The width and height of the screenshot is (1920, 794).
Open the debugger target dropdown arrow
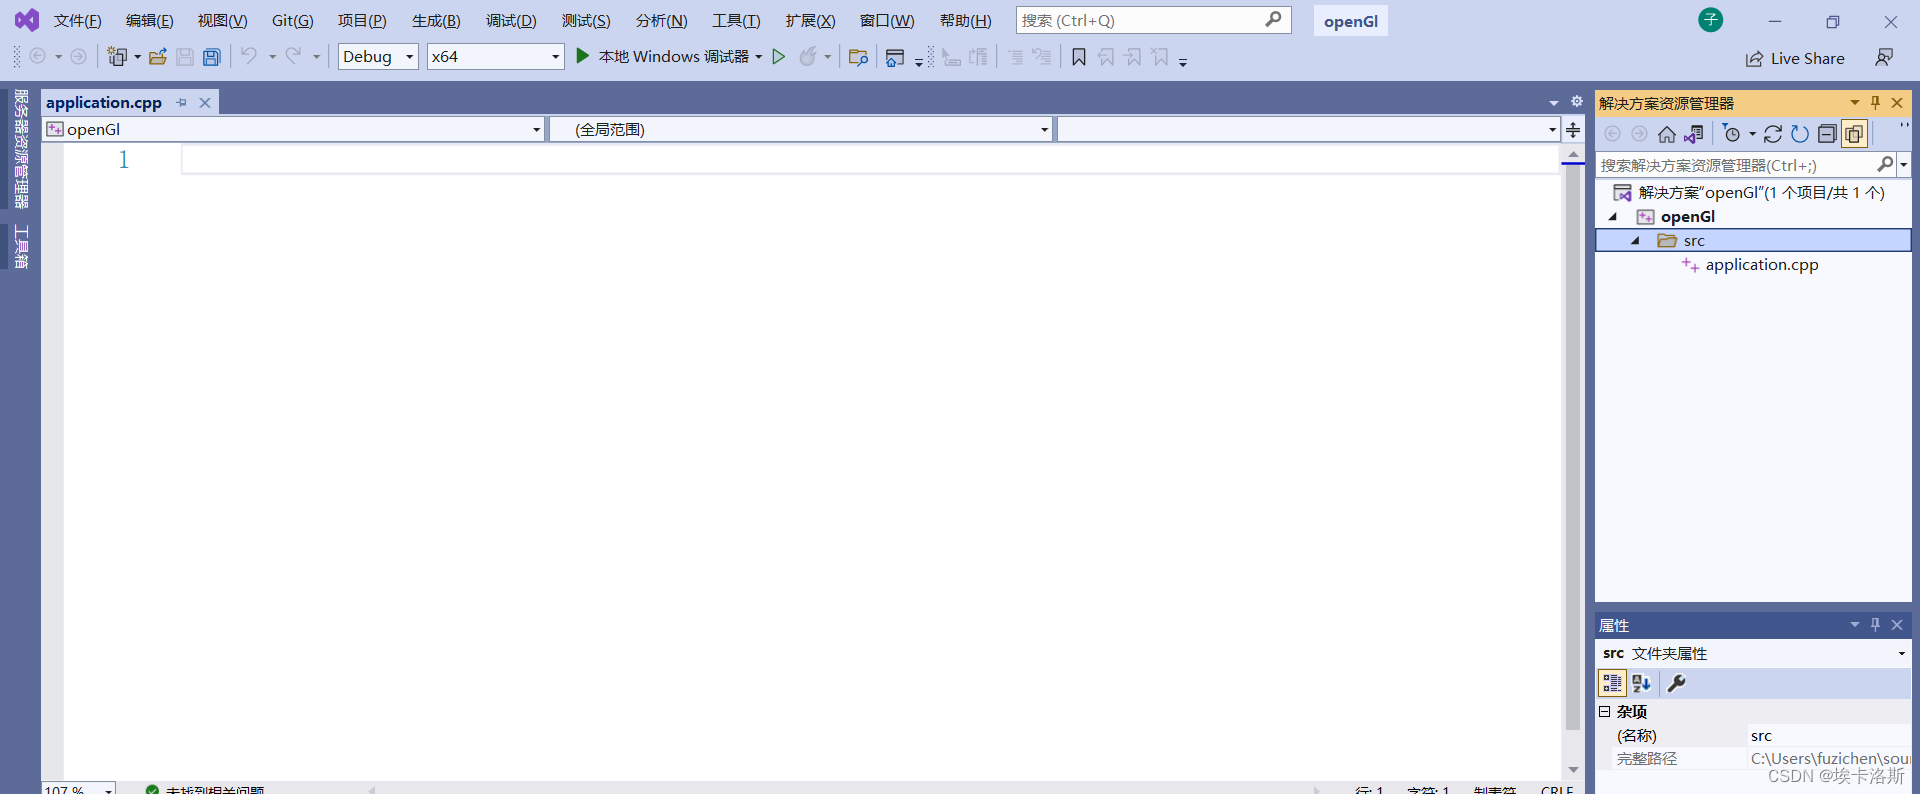pyautogui.click(x=759, y=57)
